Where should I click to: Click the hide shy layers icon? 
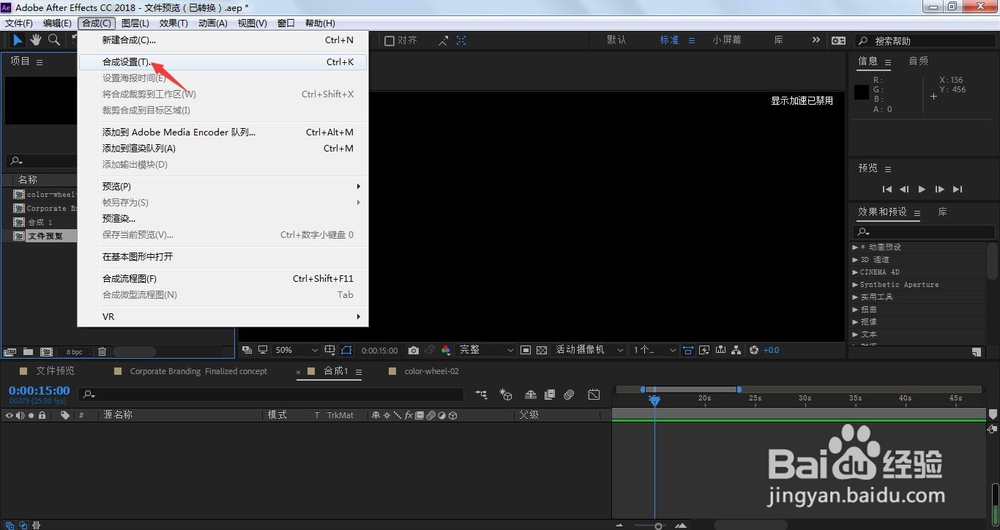click(530, 395)
